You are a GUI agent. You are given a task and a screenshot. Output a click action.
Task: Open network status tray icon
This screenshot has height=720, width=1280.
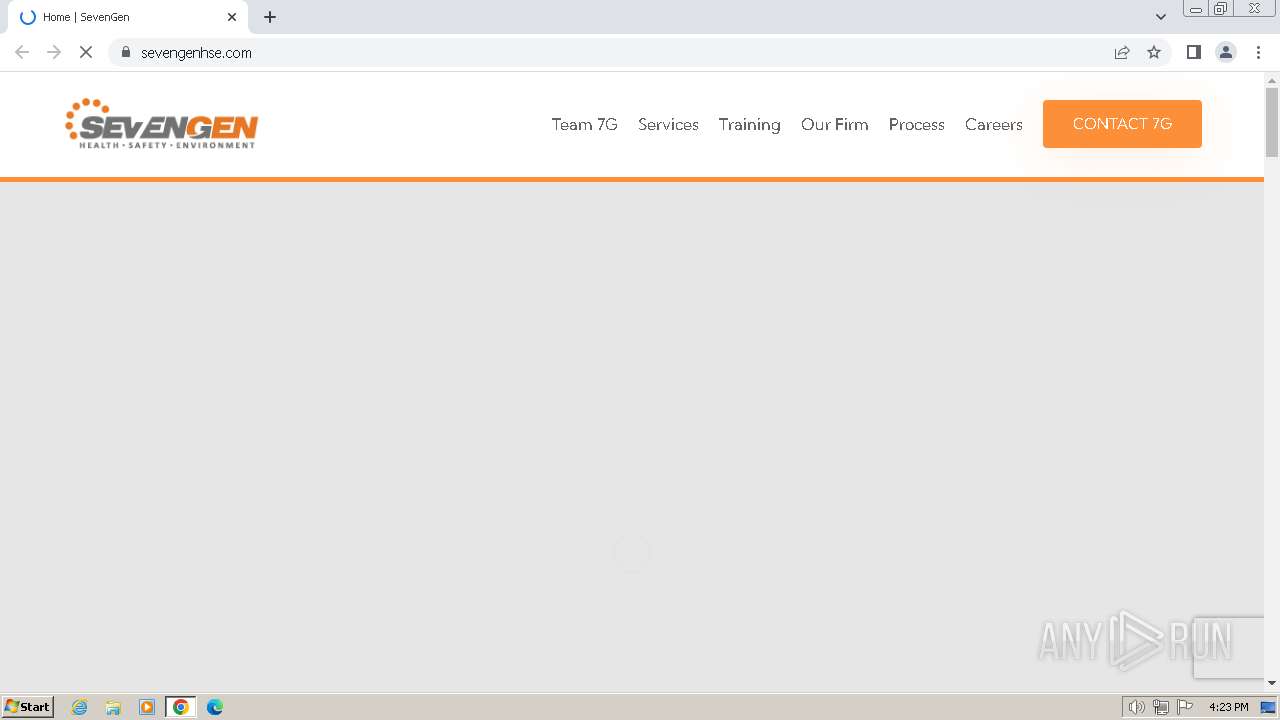point(1160,707)
